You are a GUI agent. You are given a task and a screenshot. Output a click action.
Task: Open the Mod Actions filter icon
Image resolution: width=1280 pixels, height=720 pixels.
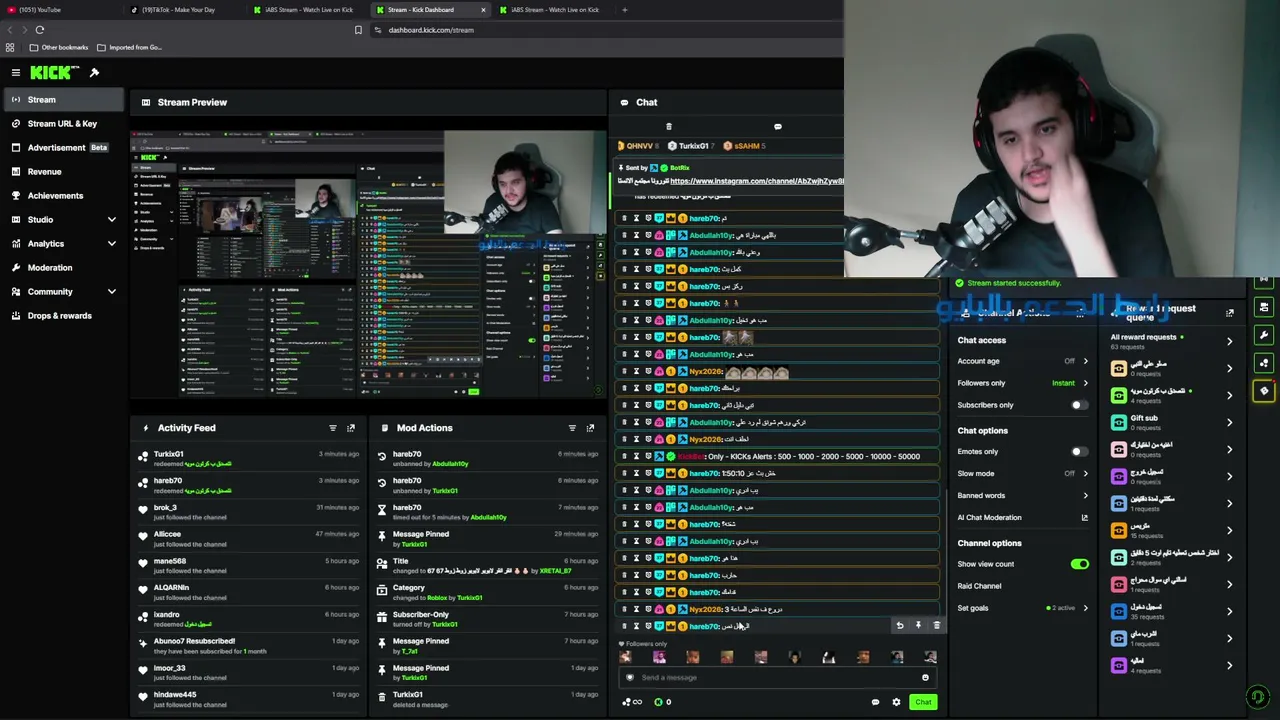pos(572,428)
